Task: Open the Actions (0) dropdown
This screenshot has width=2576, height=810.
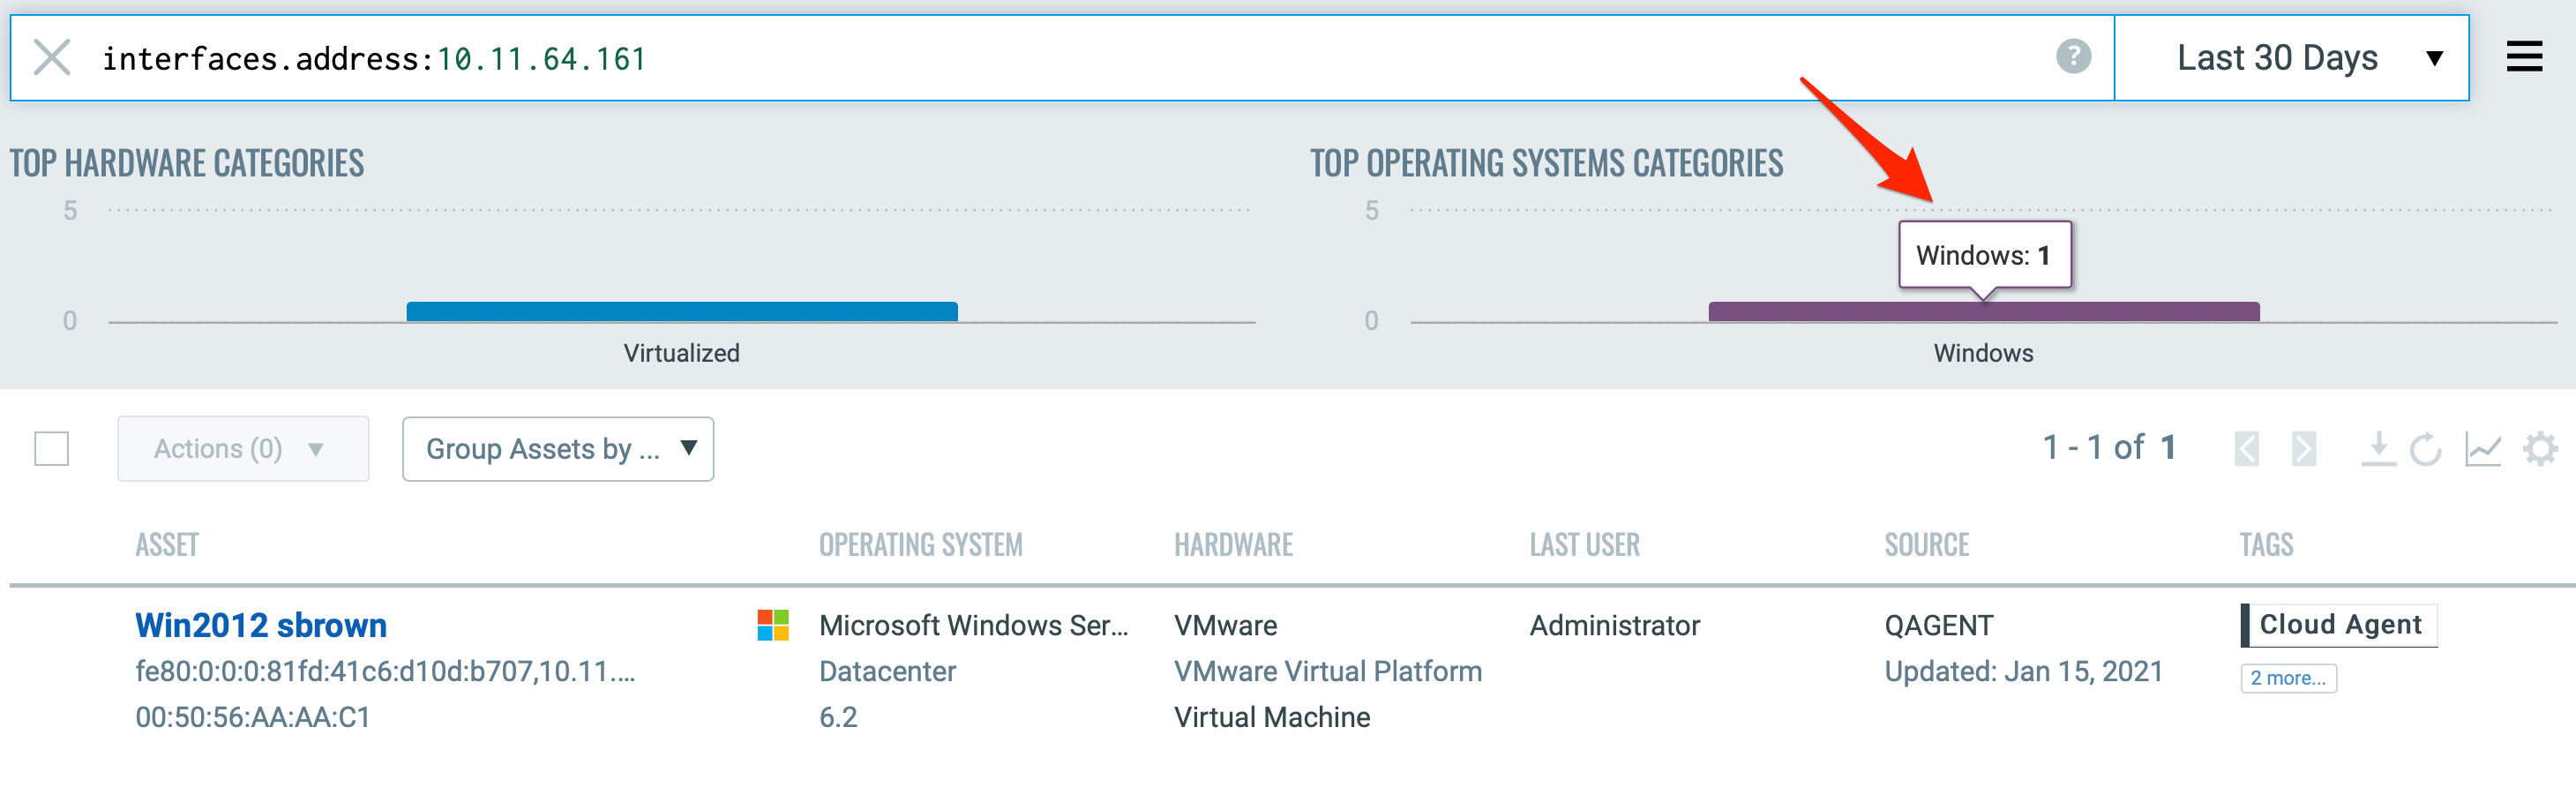Action: [x=243, y=449]
